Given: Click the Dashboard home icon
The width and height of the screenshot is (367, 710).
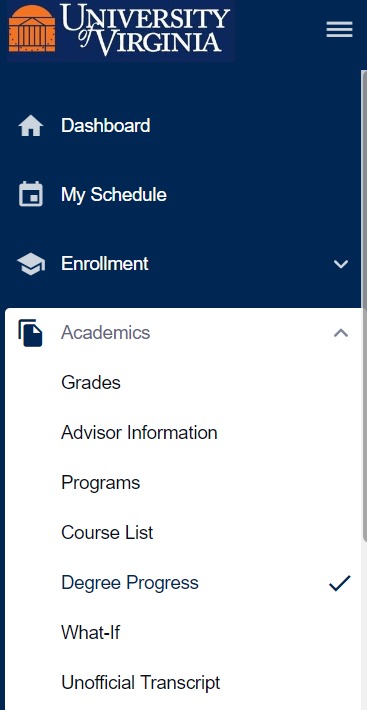Looking at the screenshot, I should pos(31,126).
